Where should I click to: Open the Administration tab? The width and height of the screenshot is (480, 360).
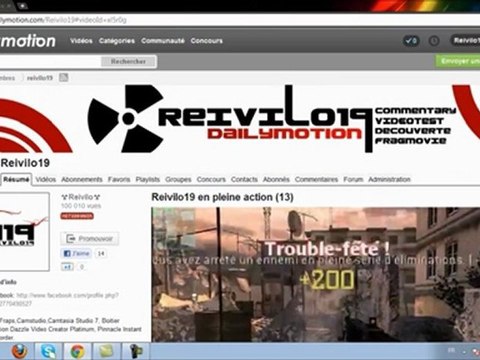[x=389, y=179]
